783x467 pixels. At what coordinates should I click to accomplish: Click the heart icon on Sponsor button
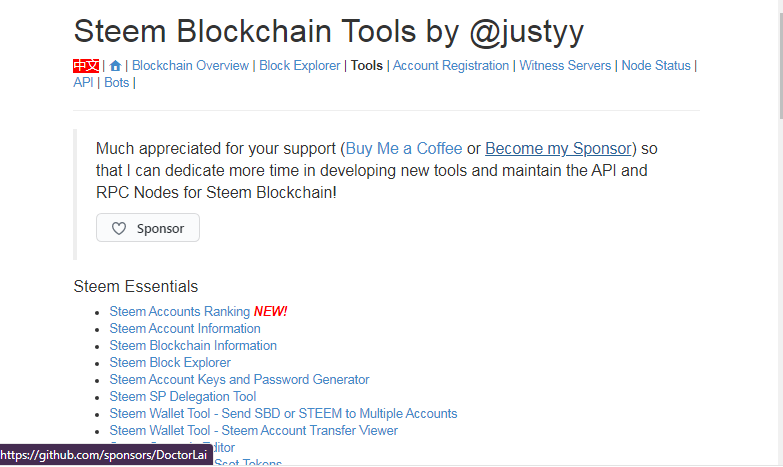pos(119,228)
